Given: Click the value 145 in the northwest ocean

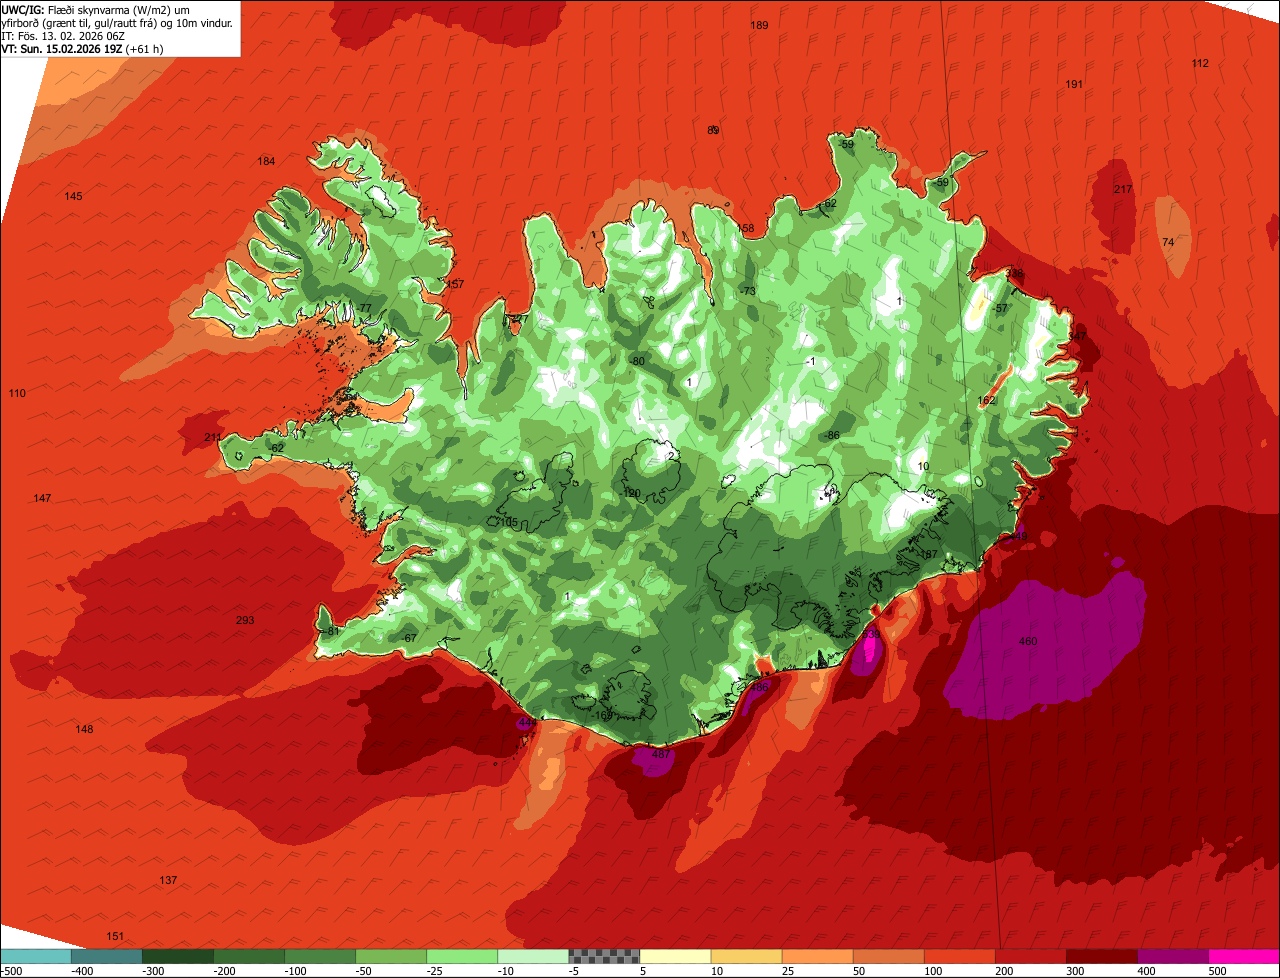Looking at the screenshot, I should tap(74, 196).
